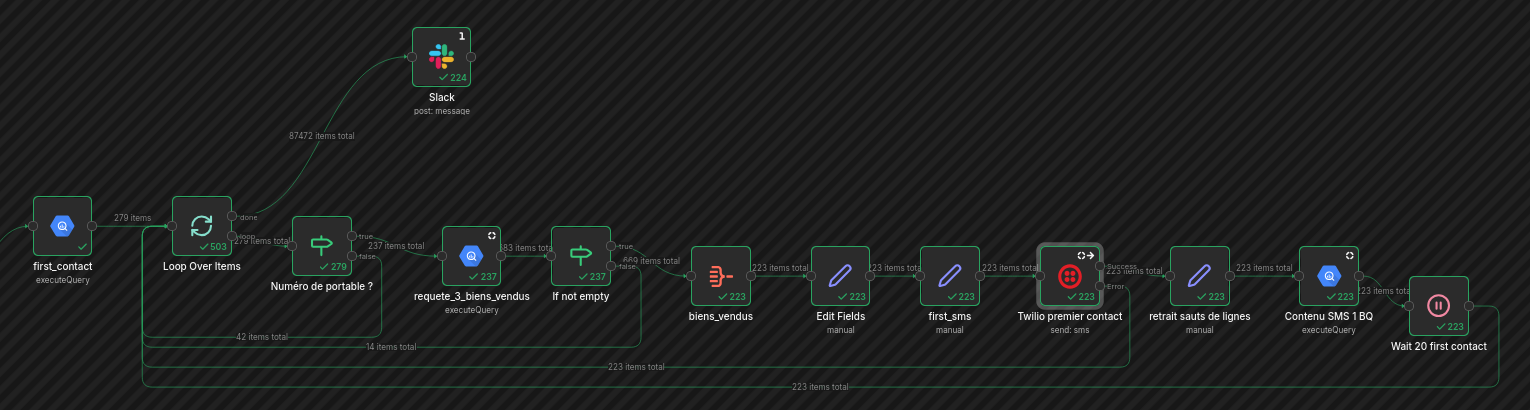Click the Slack node label
Image resolution: width=1530 pixels, height=410 pixels.
(x=442, y=97)
